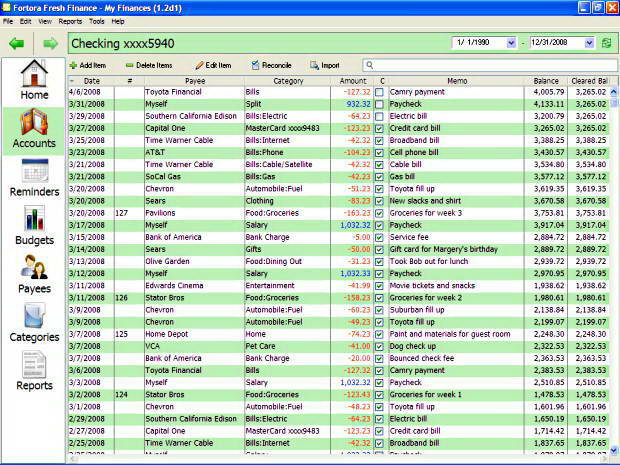Open the Budgets section
Screen dimensions: 620x465
point(33,226)
